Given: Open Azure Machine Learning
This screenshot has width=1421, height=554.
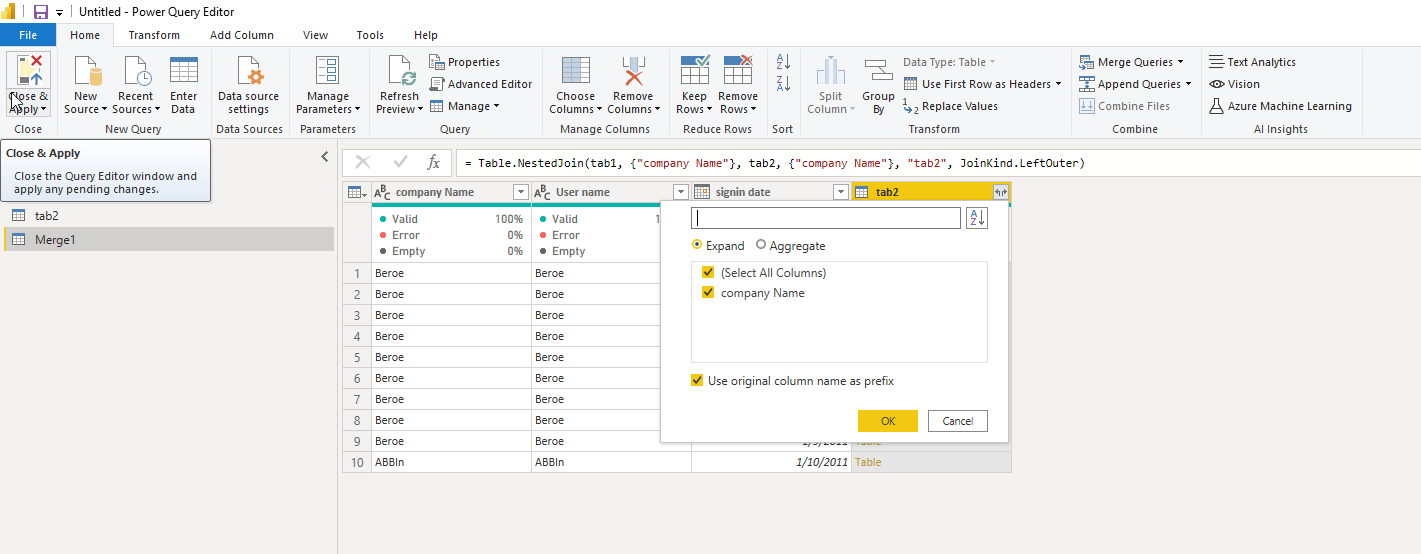Looking at the screenshot, I should pos(1280,106).
